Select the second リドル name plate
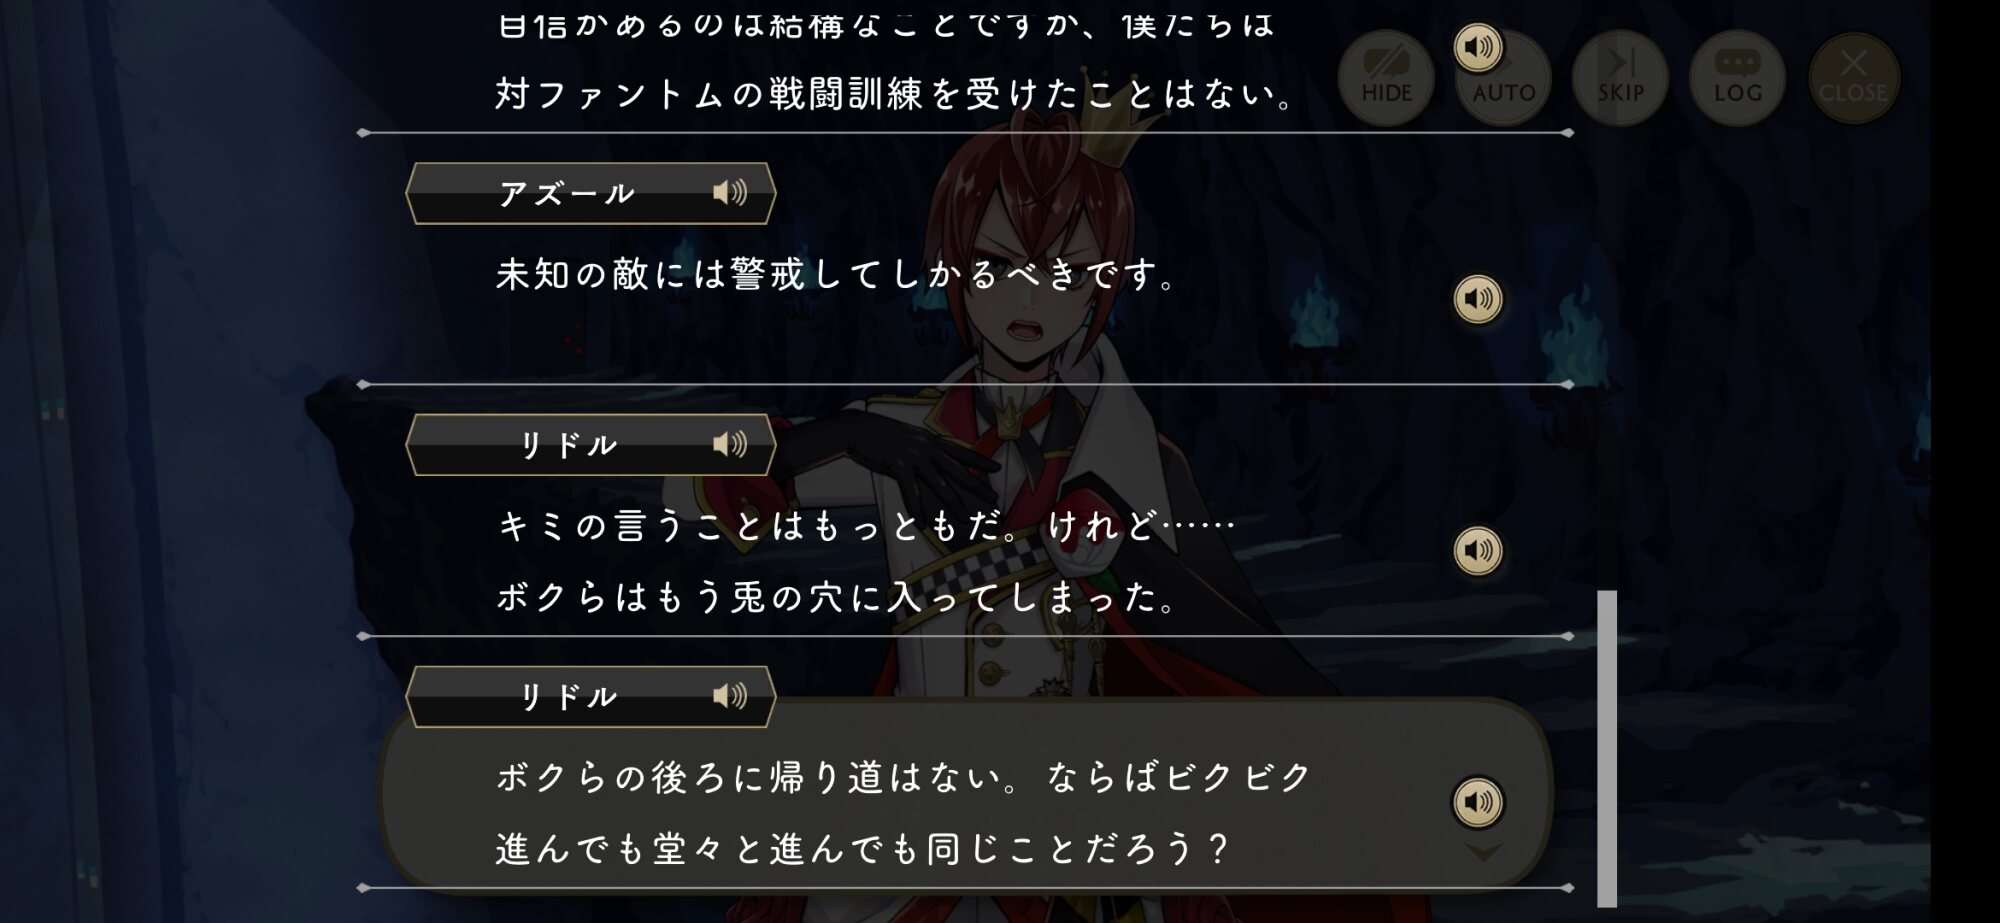Screen dimensions: 2000x923 tap(590, 697)
